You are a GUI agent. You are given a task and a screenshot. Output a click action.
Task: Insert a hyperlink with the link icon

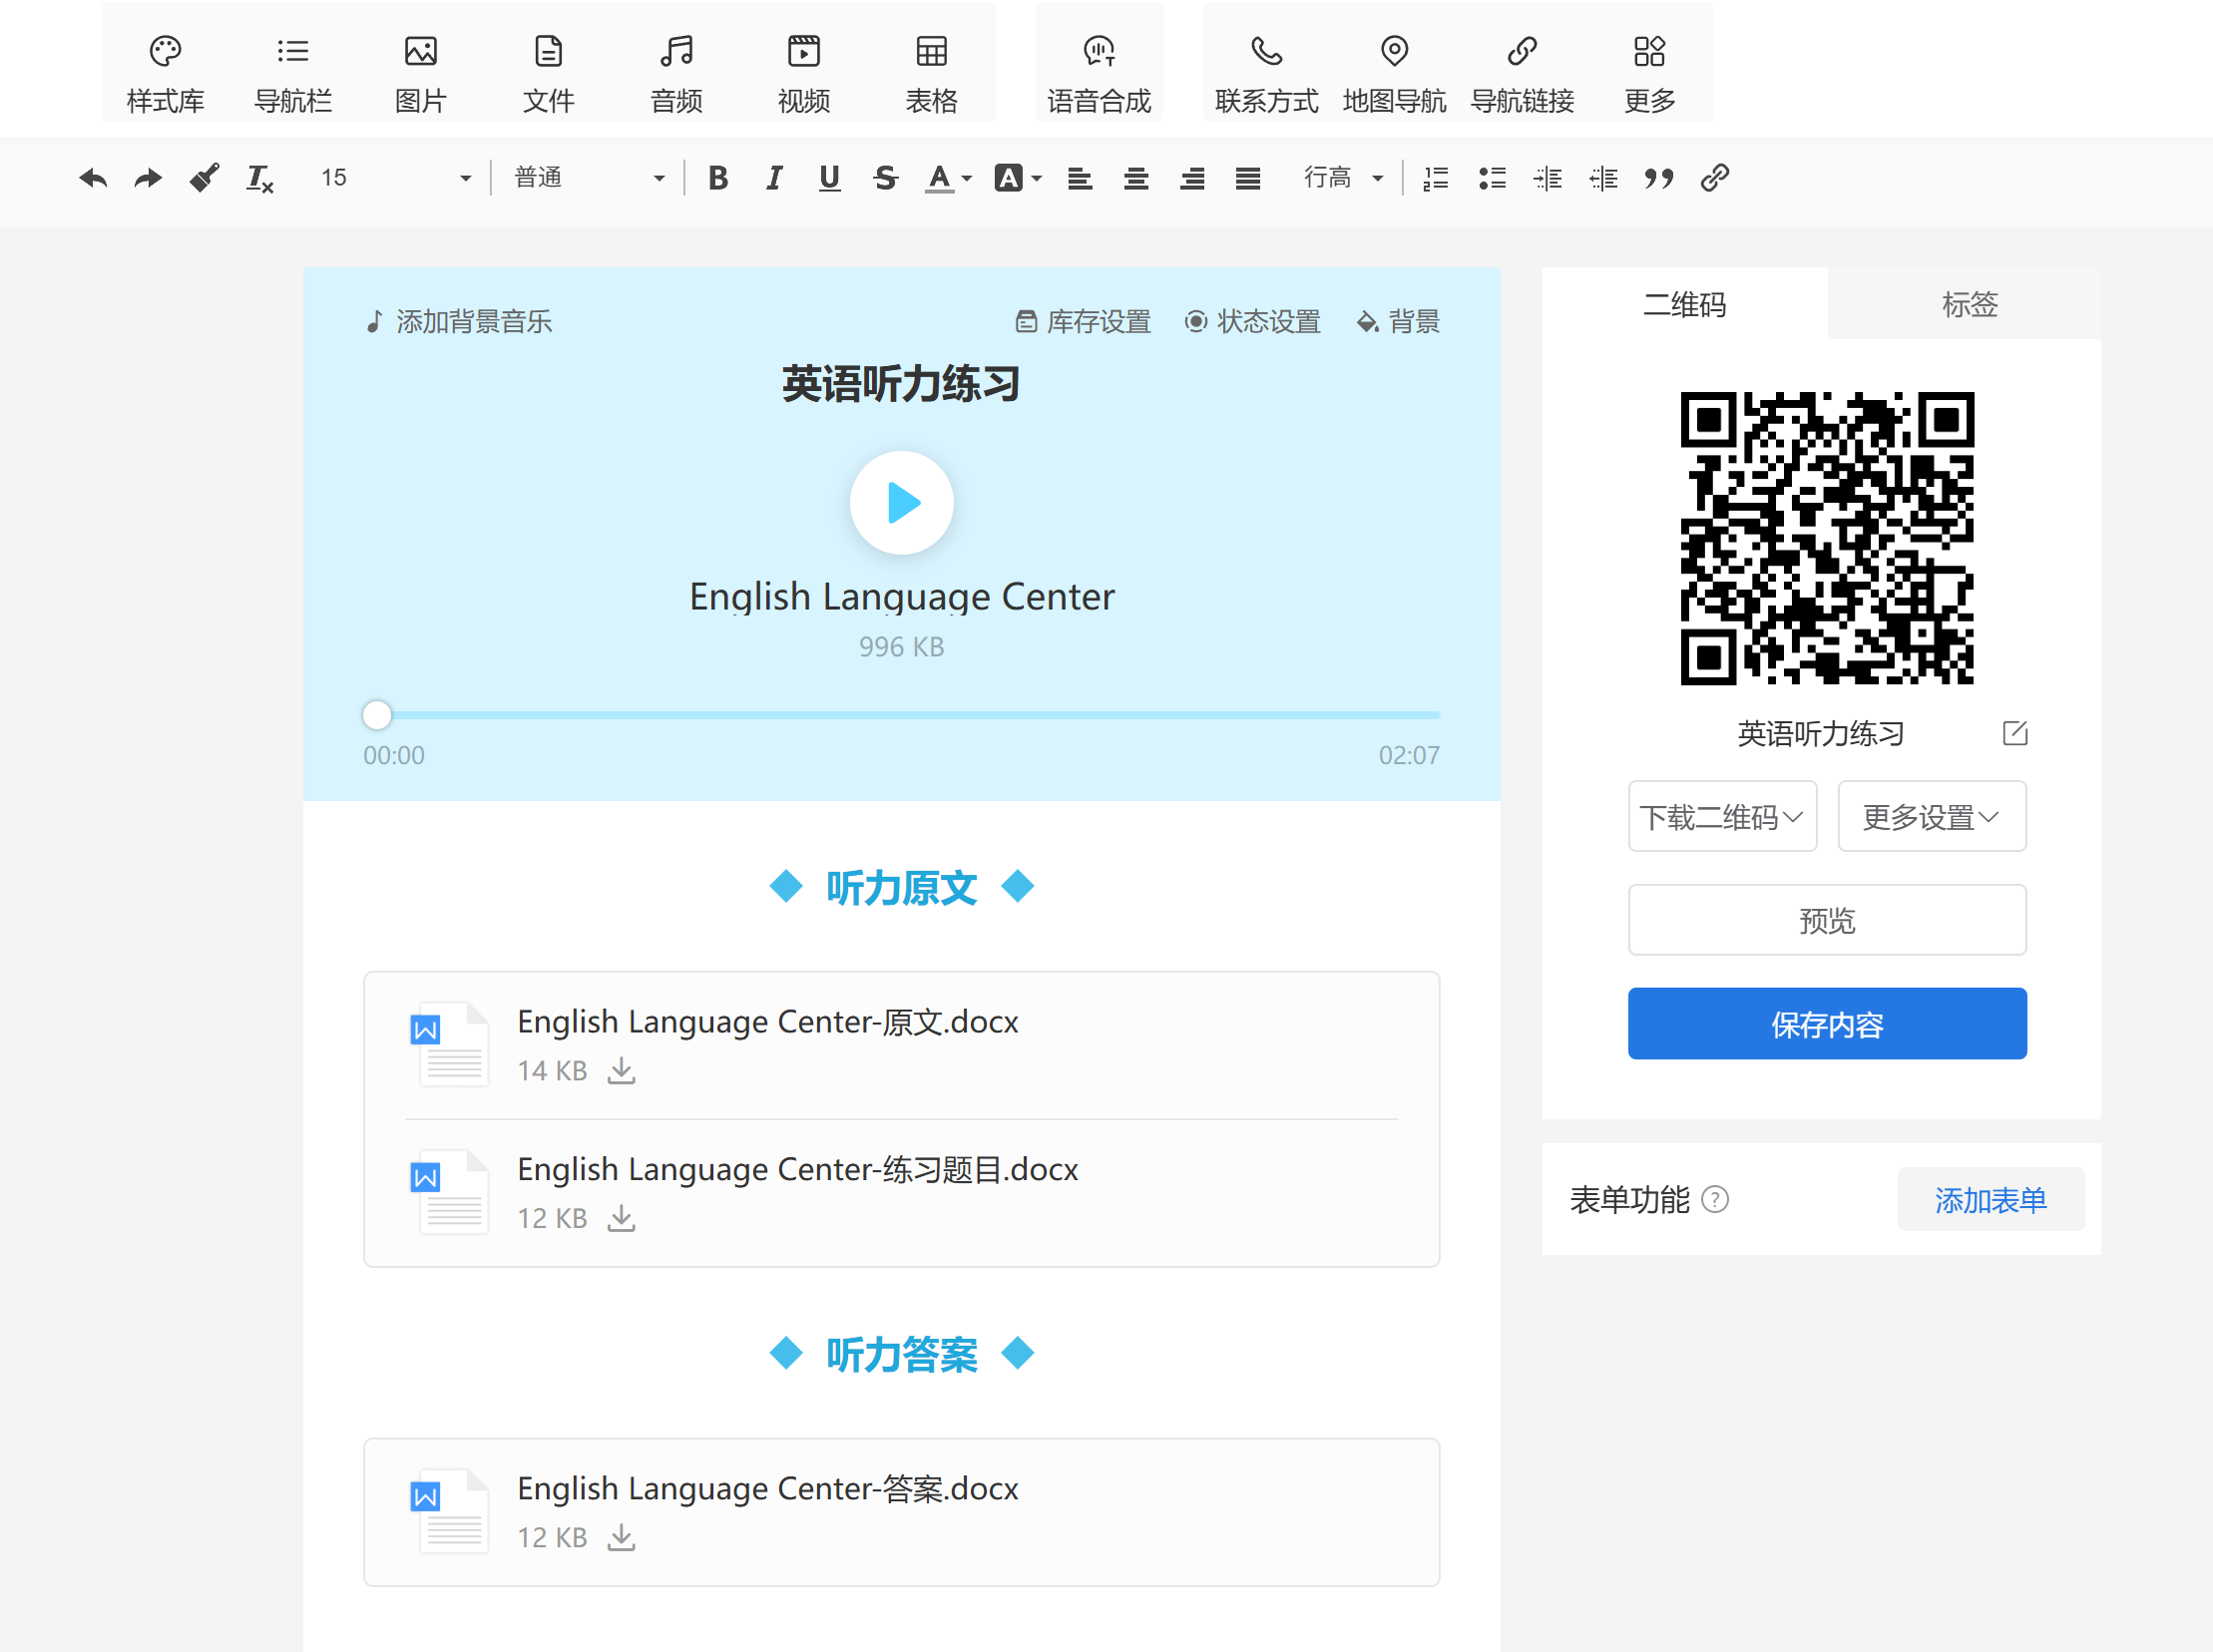(1714, 178)
